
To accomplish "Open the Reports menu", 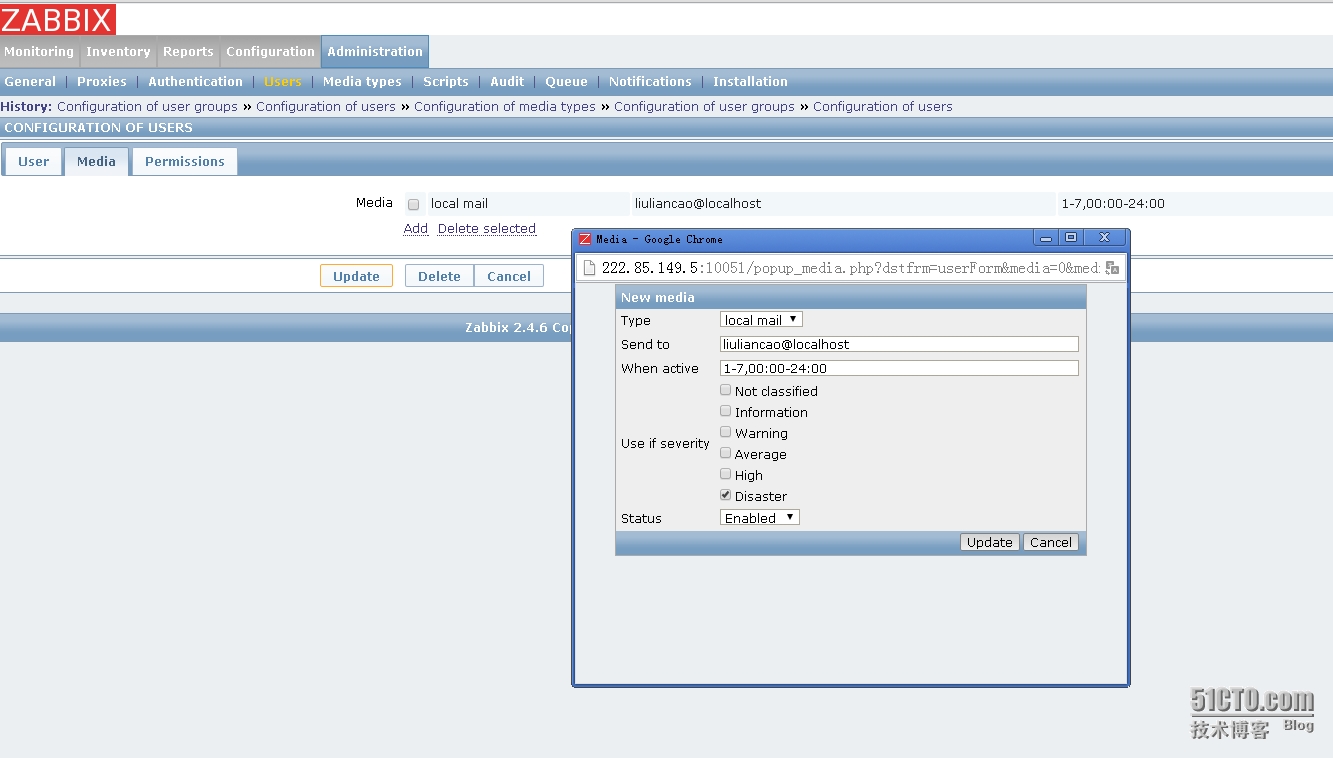I will [188, 52].
